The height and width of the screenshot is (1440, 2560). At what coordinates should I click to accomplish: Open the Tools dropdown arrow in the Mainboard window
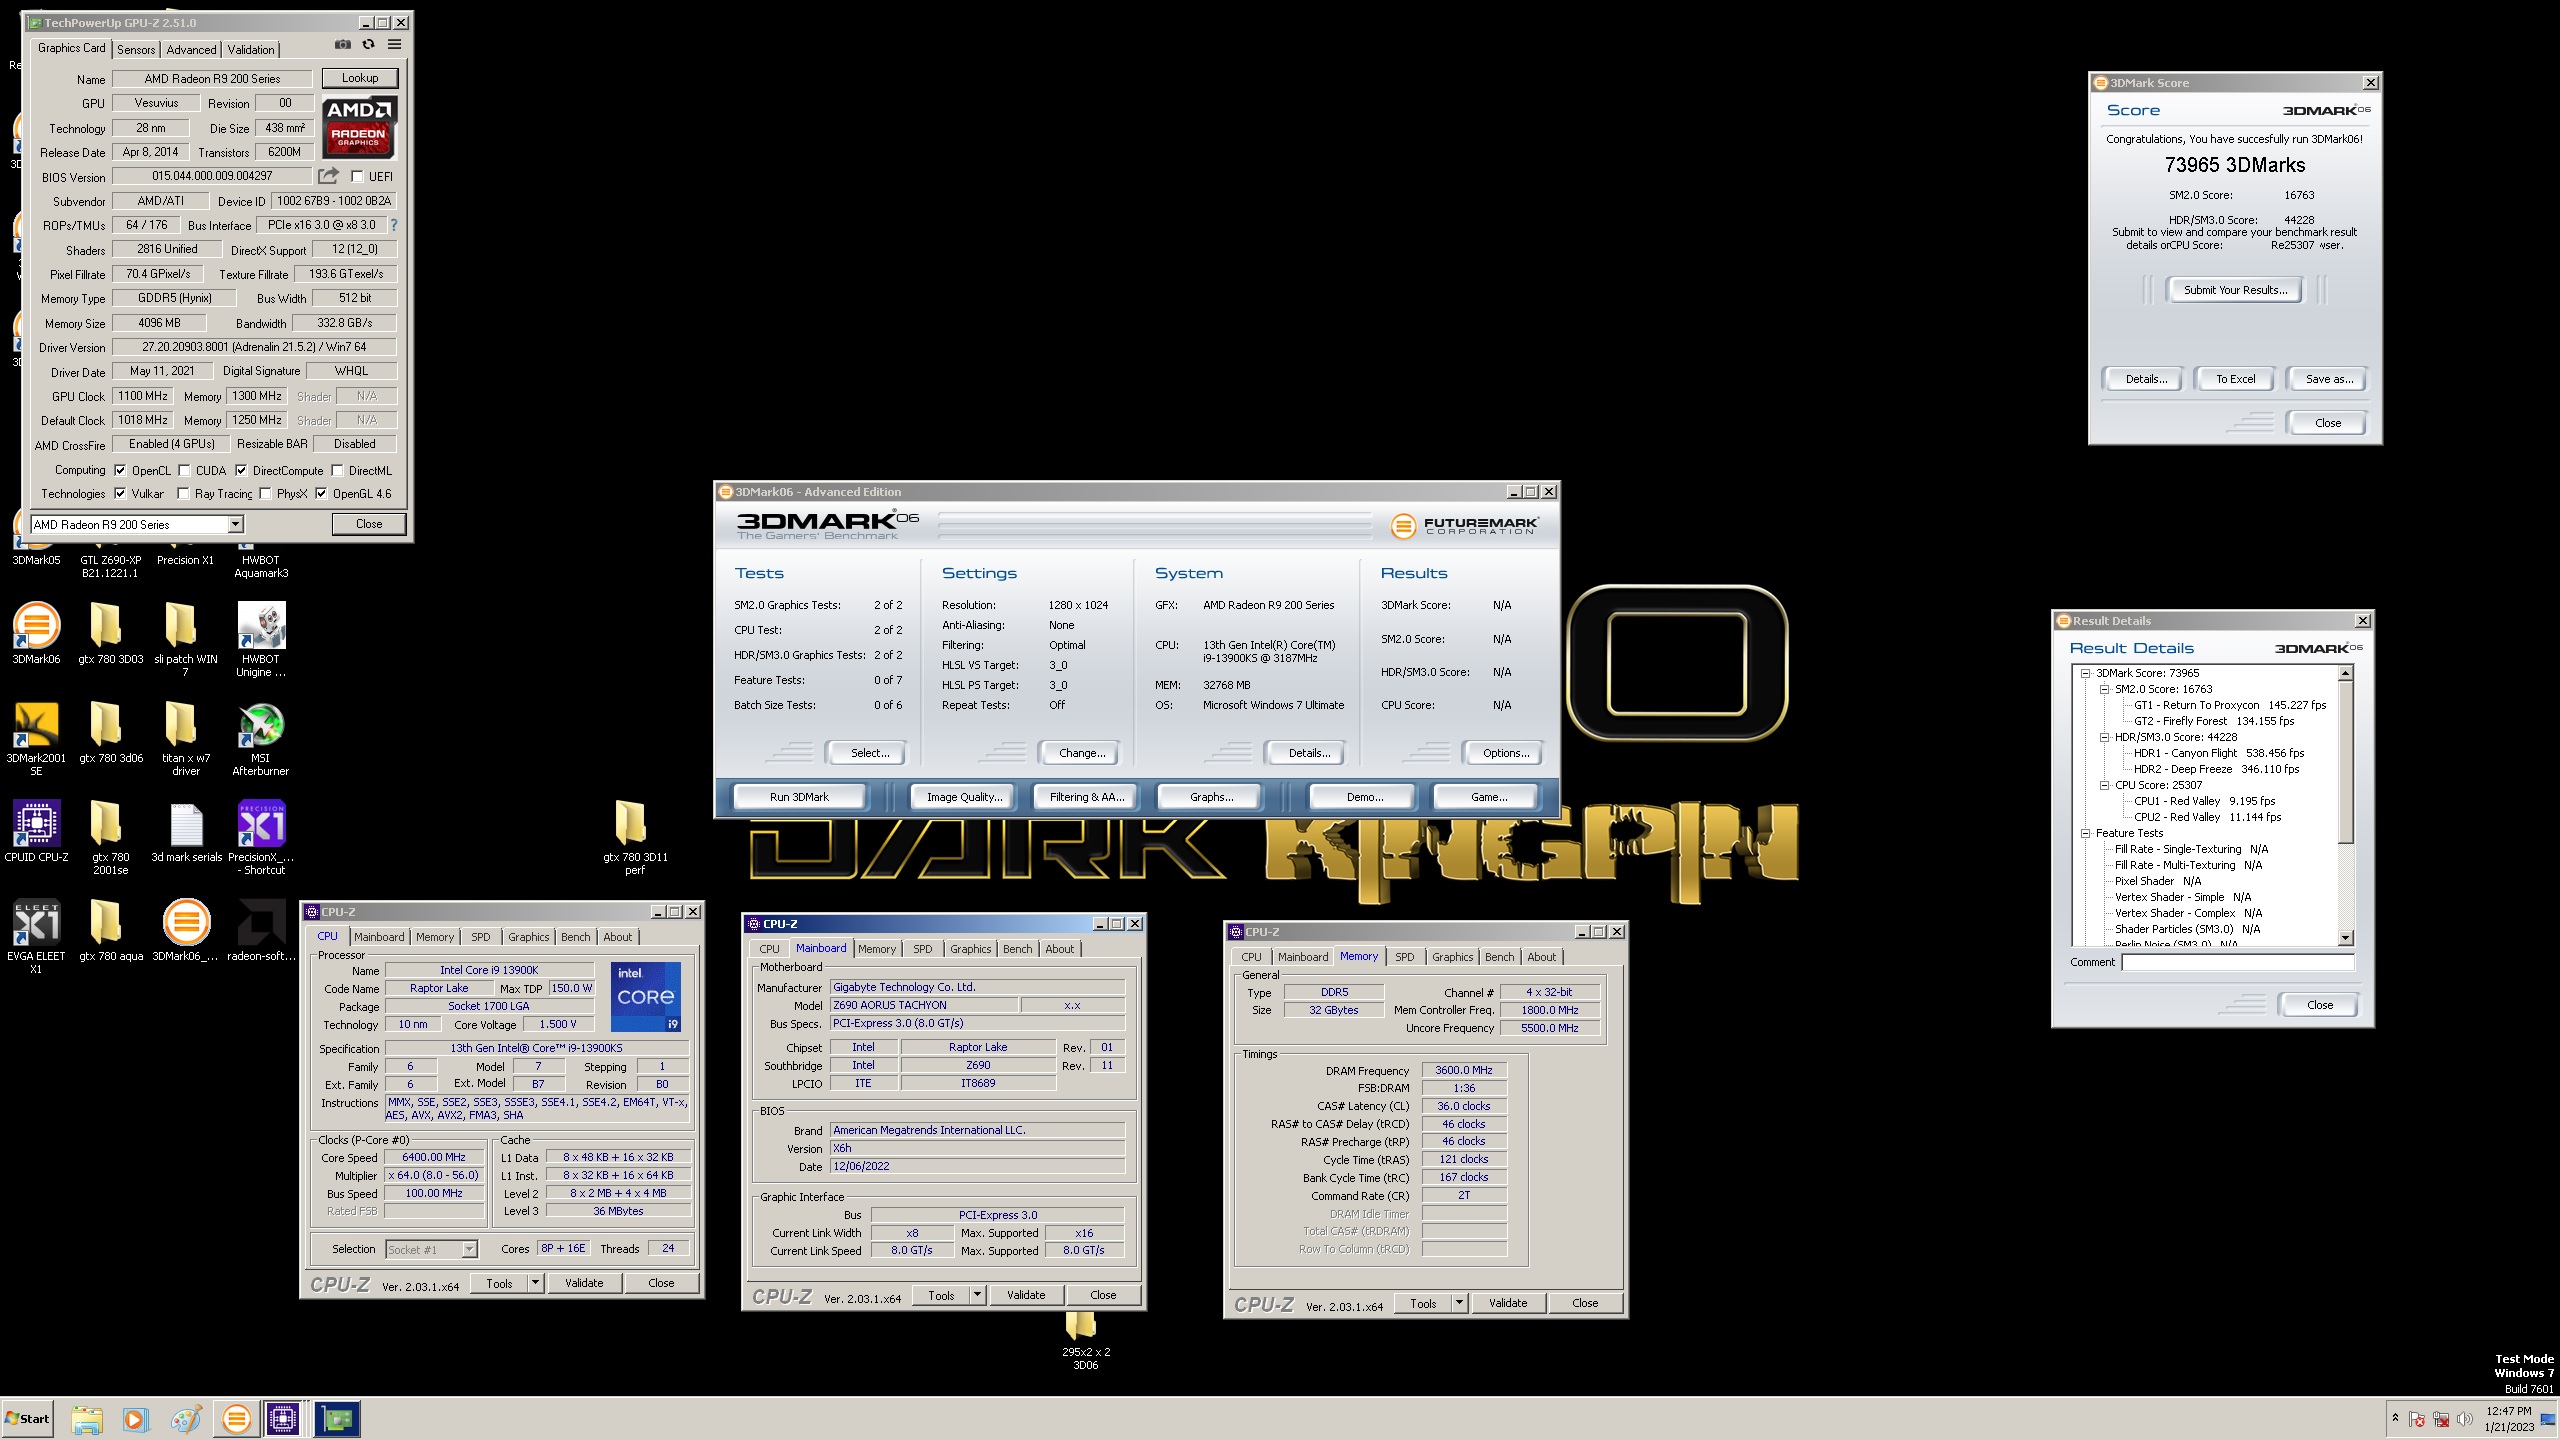click(x=977, y=1295)
